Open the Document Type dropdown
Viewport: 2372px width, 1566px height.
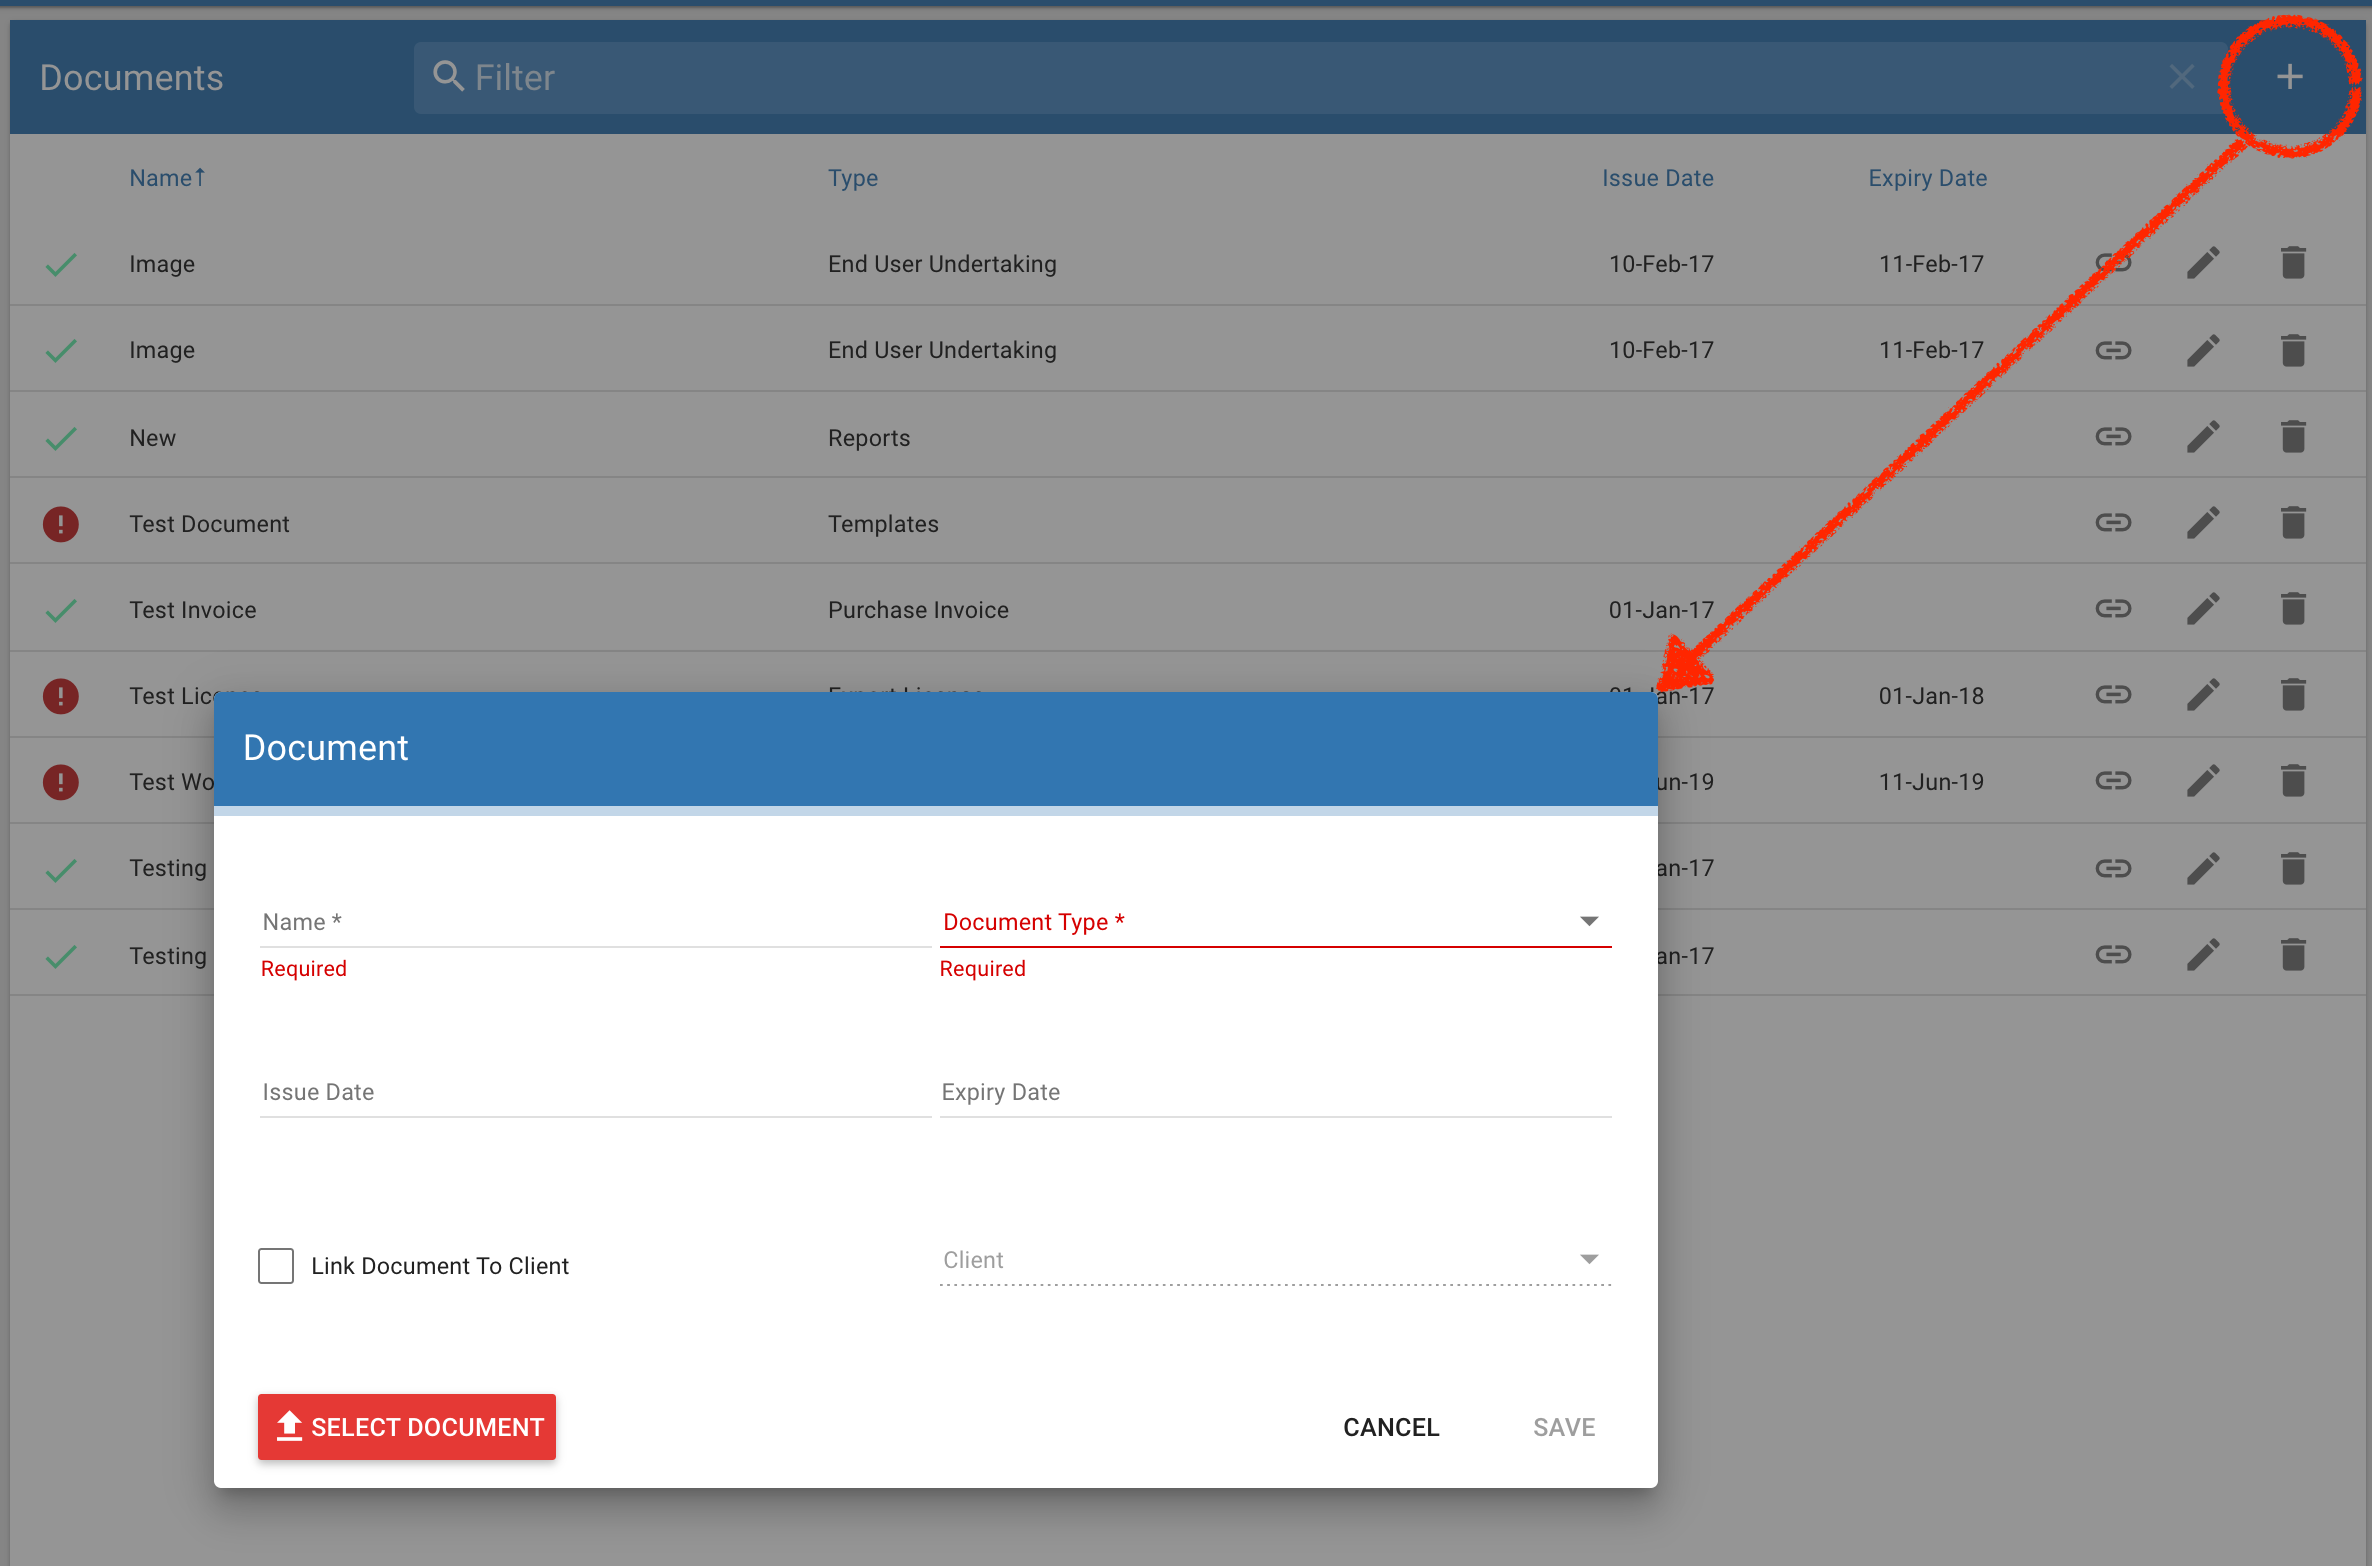pyautogui.click(x=1275, y=921)
